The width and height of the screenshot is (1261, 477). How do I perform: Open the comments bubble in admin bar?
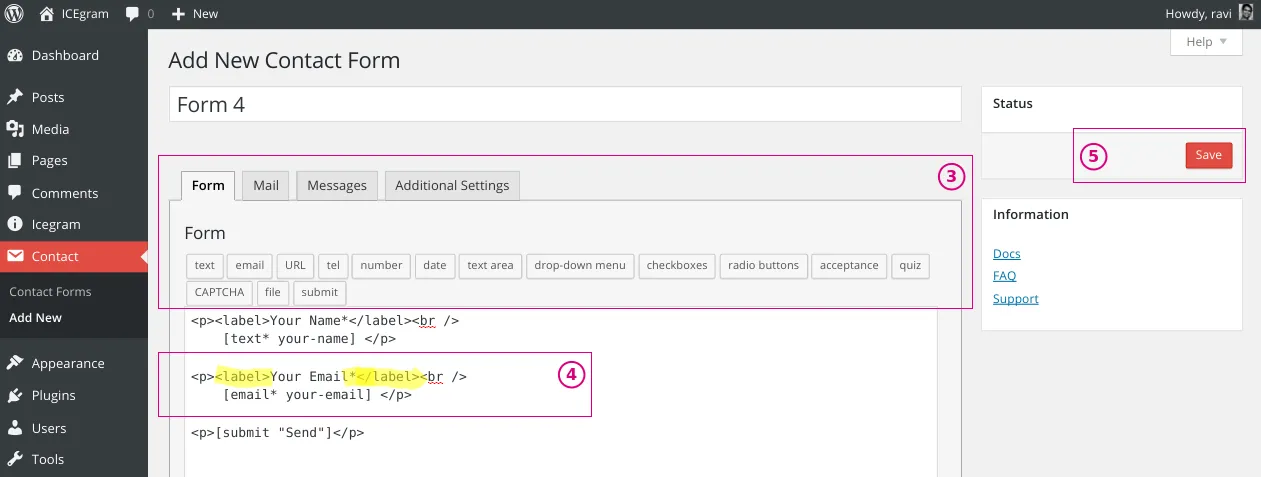point(133,14)
